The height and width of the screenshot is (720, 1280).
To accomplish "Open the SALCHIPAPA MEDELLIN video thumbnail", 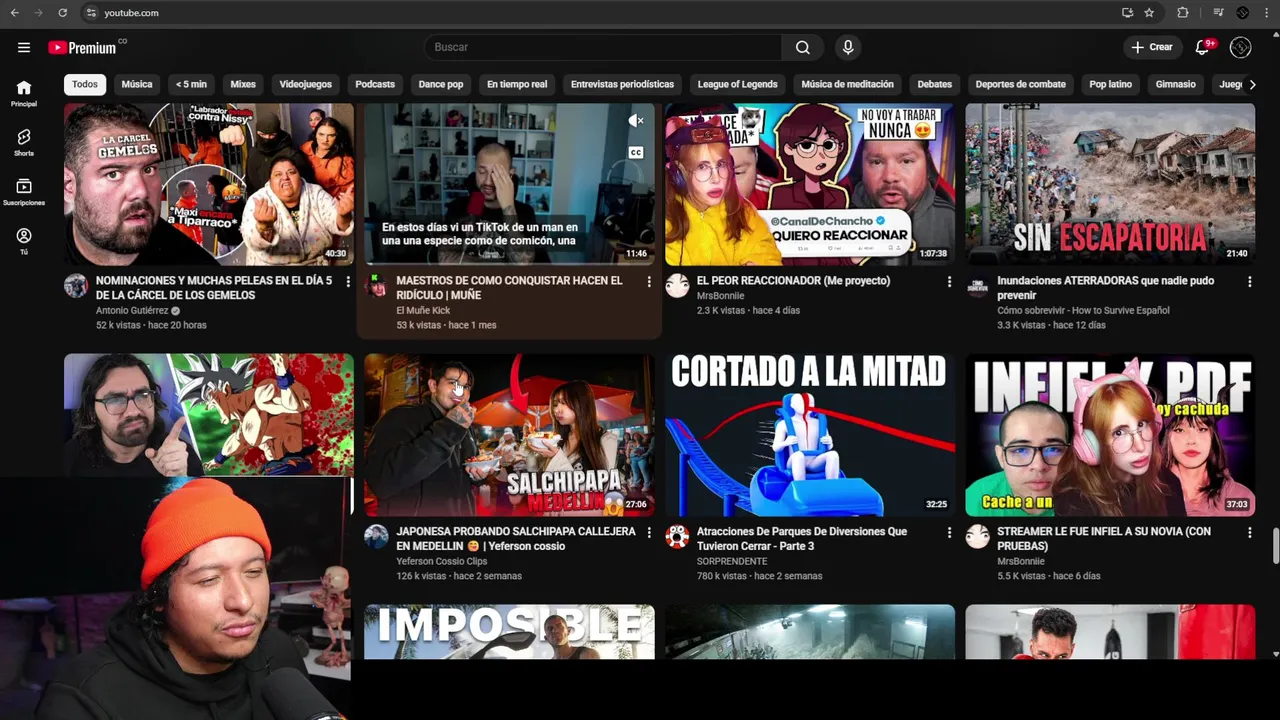I will [x=509, y=435].
